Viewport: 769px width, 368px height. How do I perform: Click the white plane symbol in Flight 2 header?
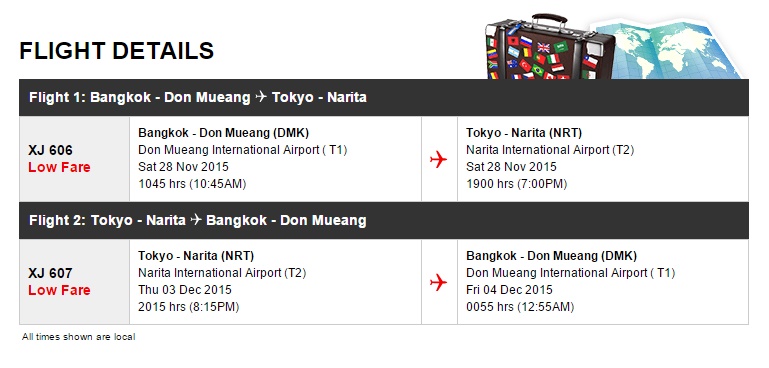click(196, 219)
